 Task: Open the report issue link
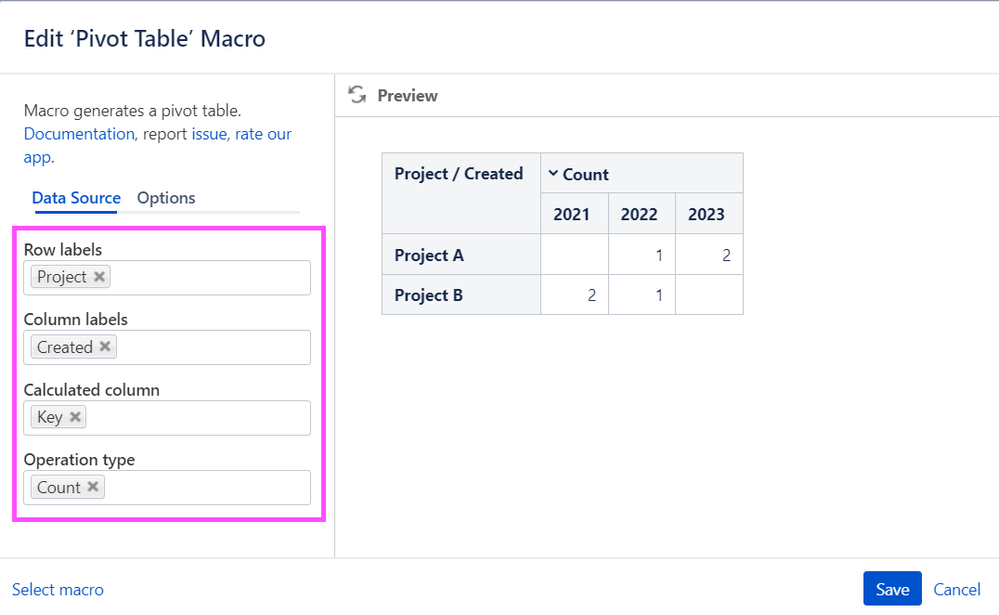click(x=209, y=134)
